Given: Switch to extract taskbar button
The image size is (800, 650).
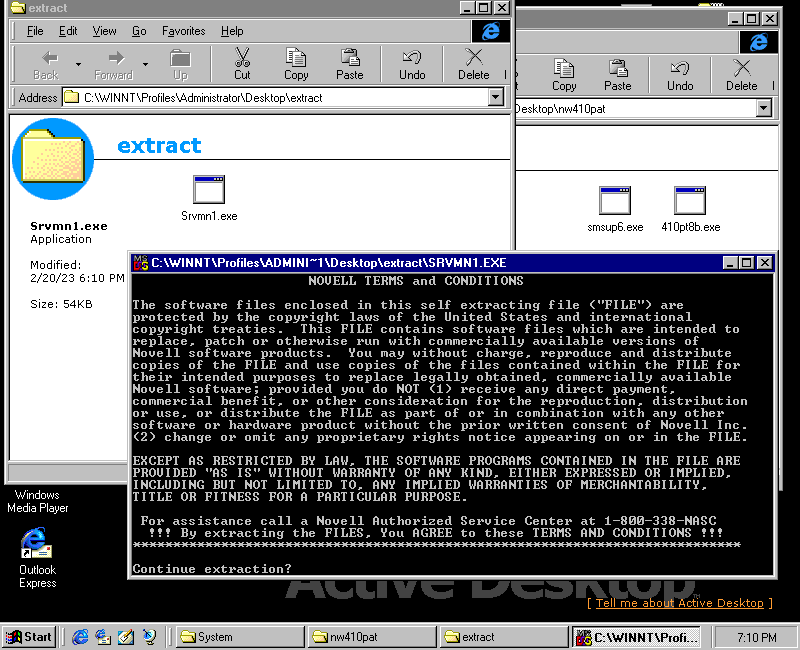Looking at the screenshot, I should 504,637.
